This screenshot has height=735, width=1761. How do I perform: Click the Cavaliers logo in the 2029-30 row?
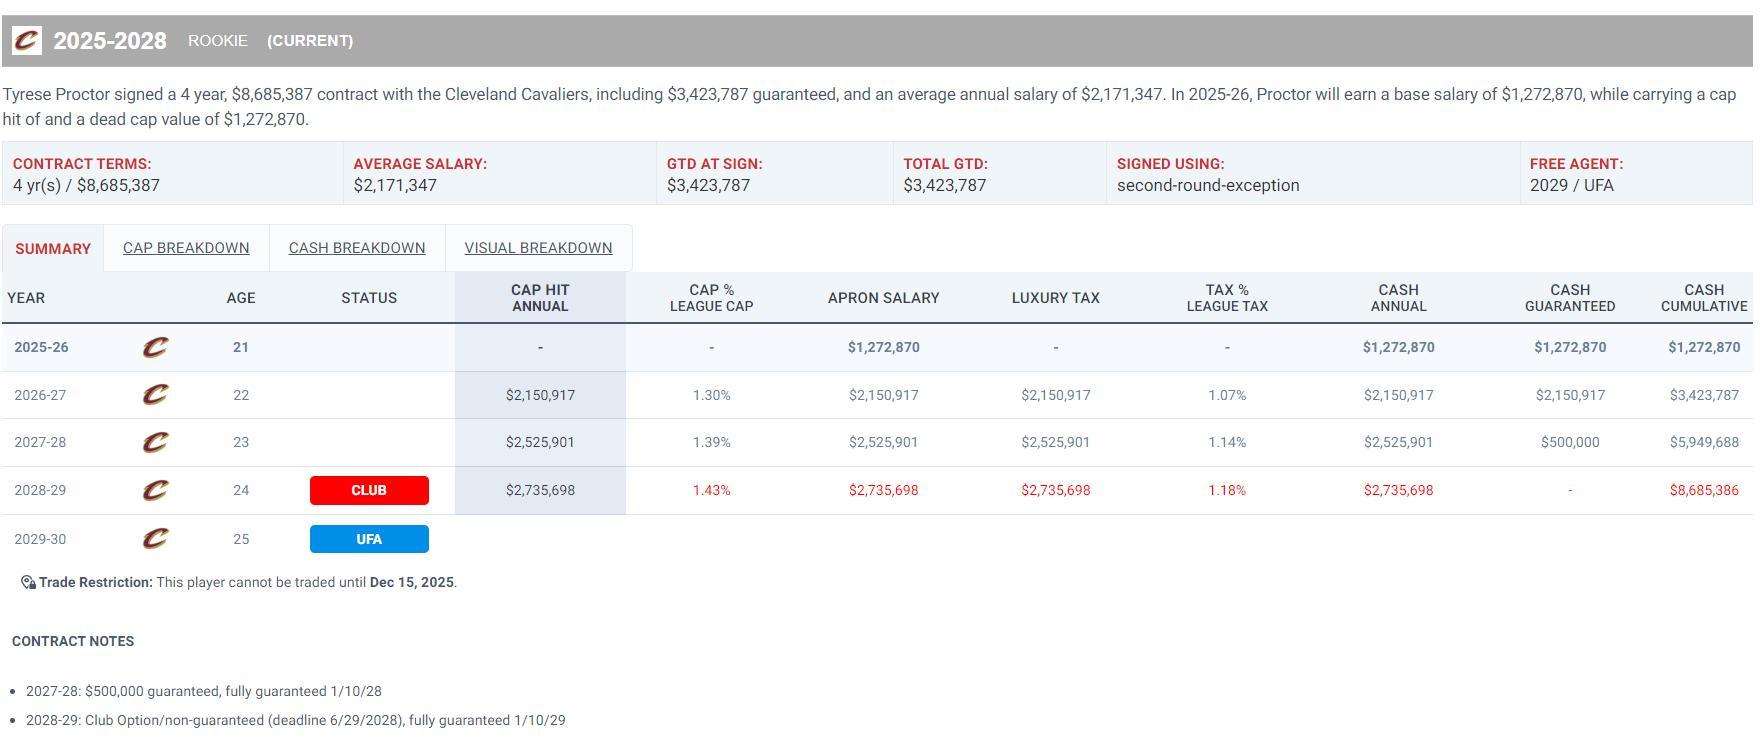pos(155,539)
